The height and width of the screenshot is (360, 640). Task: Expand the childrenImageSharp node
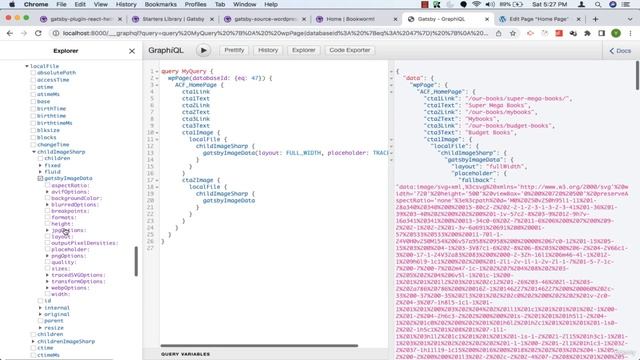tap(34, 341)
